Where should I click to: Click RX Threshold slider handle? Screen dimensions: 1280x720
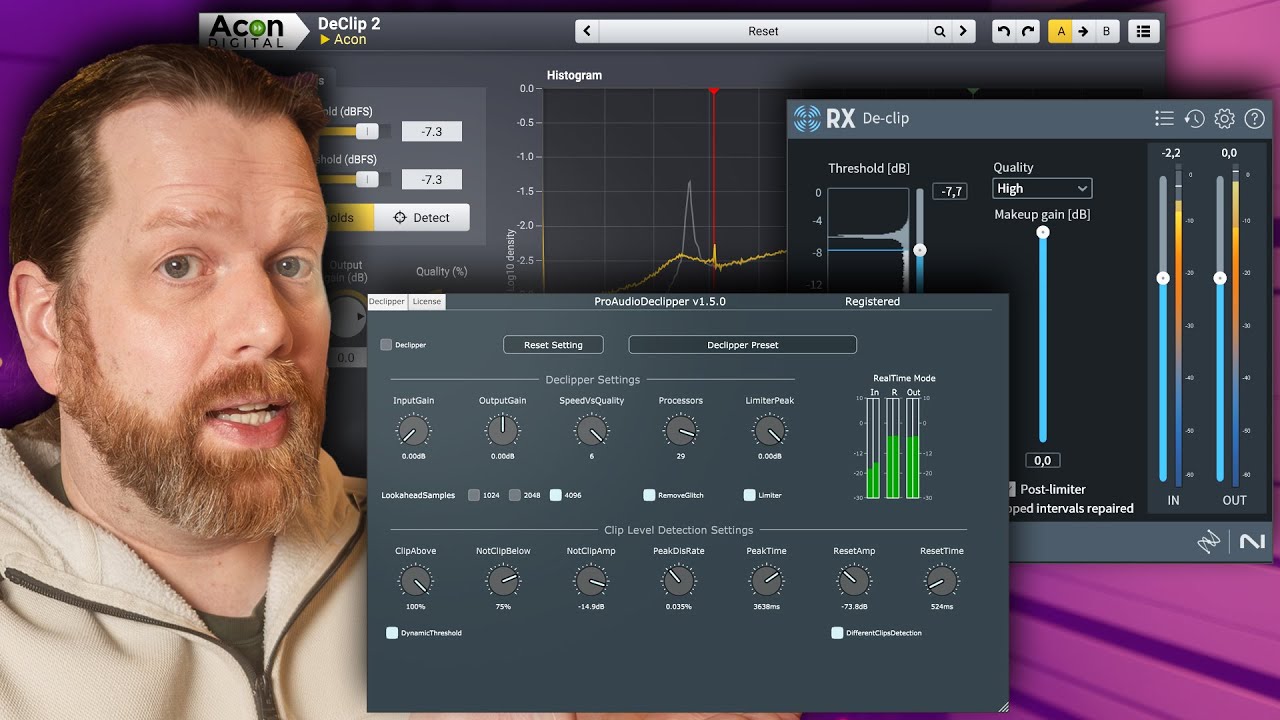(920, 250)
